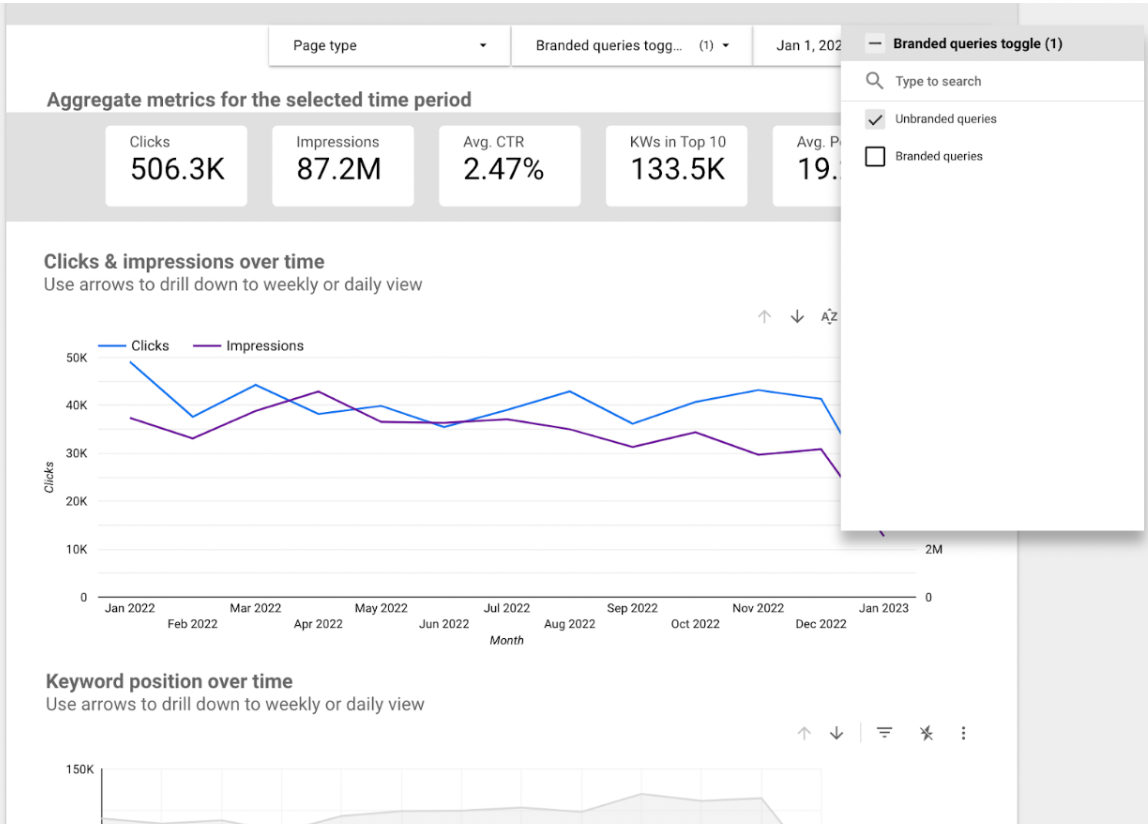Open the Page type dropdown
Image resolution: width=1148 pixels, height=824 pixels.
click(389, 45)
